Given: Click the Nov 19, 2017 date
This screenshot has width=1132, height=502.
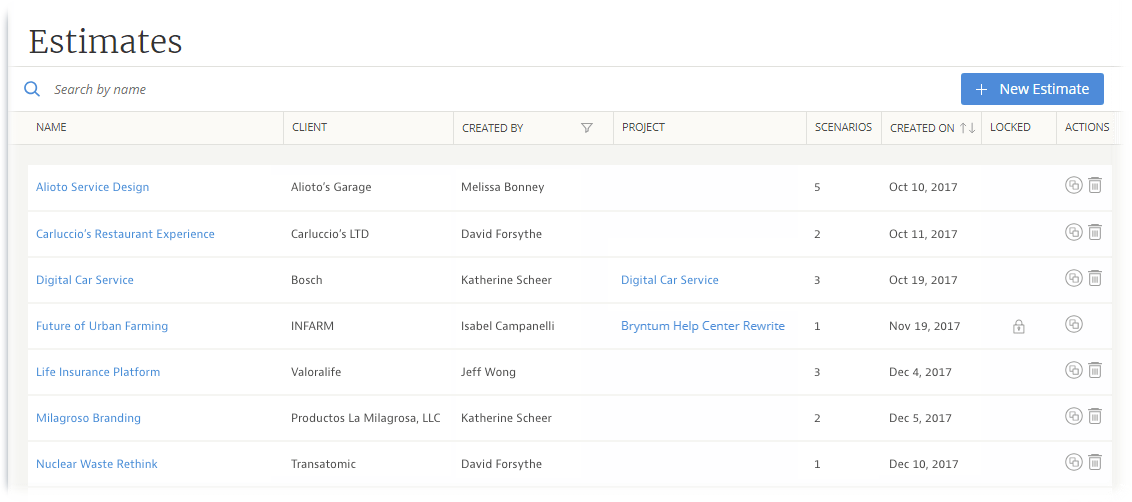Looking at the screenshot, I should [925, 326].
